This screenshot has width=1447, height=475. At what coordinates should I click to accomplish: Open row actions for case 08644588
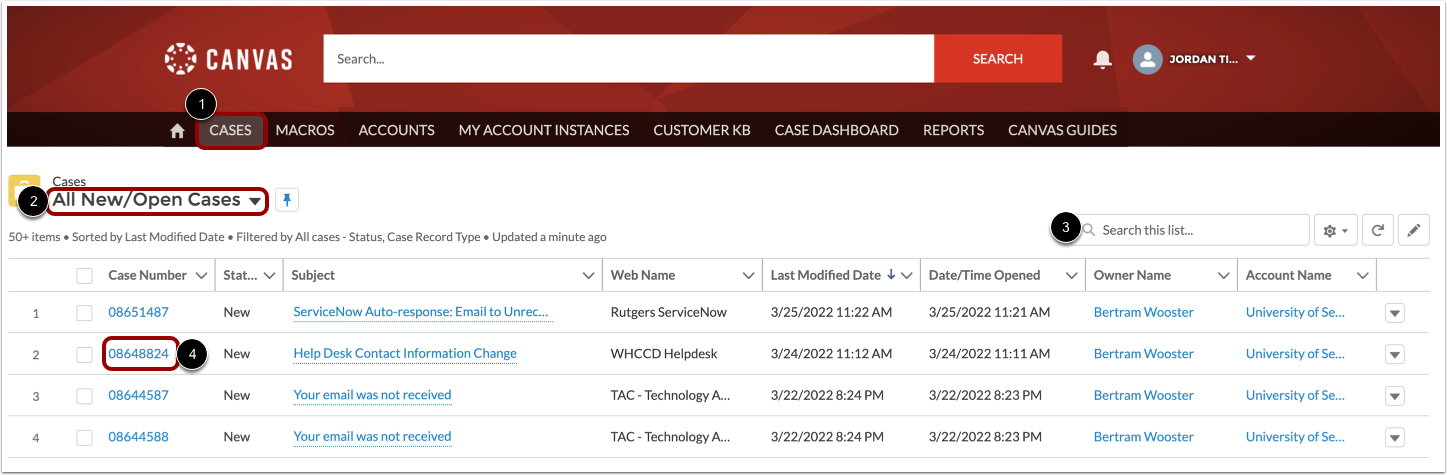[x=1395, y=437]
